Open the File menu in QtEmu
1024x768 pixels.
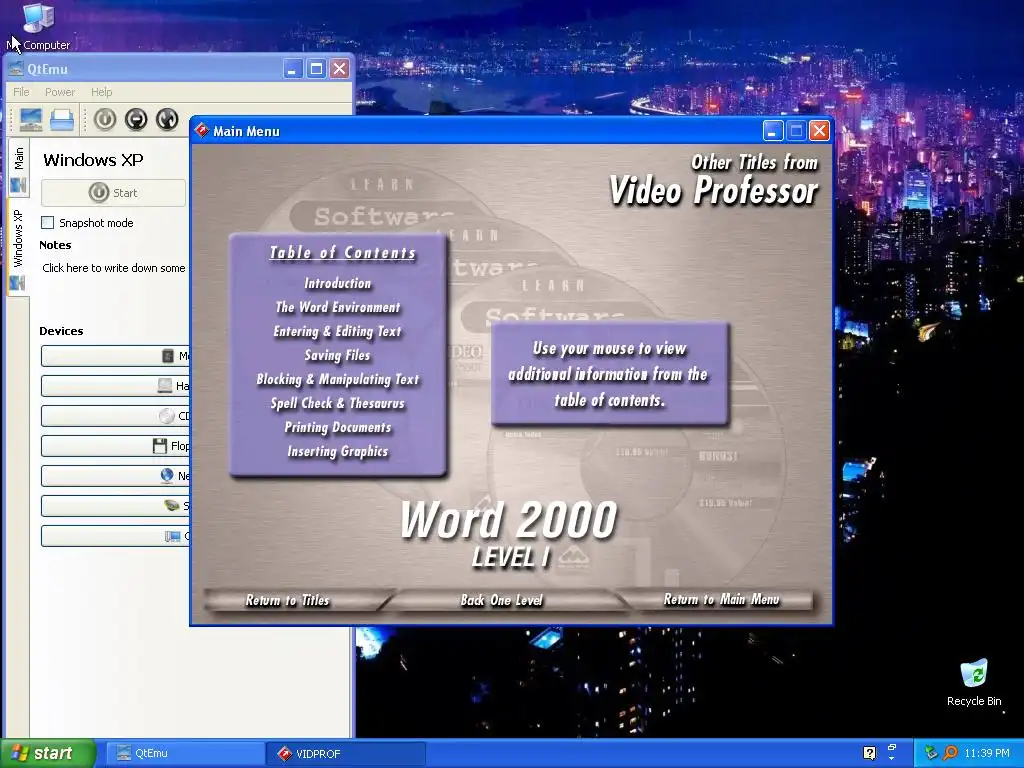pos(21,92)
